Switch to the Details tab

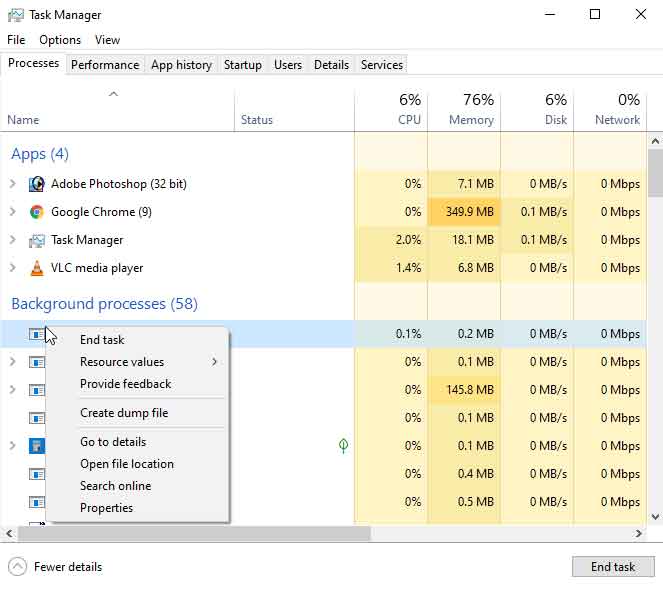[332, 65]
